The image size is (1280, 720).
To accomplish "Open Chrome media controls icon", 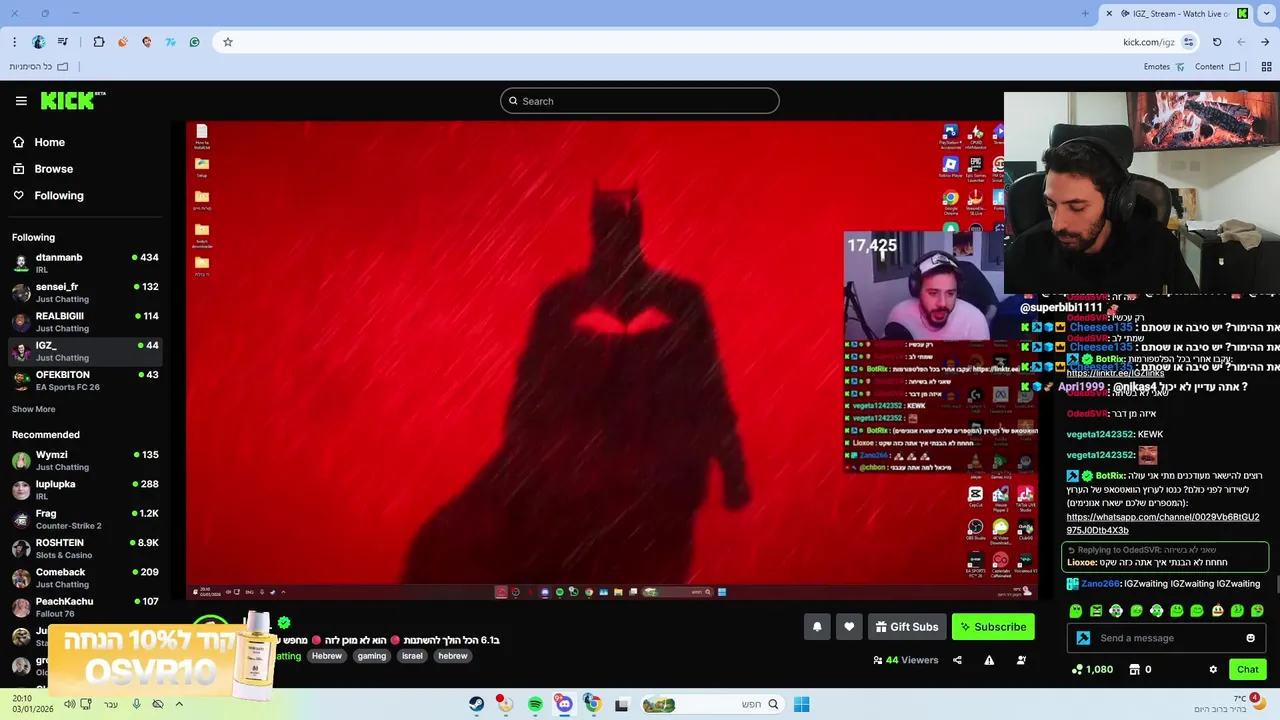I will coord(63,42).
